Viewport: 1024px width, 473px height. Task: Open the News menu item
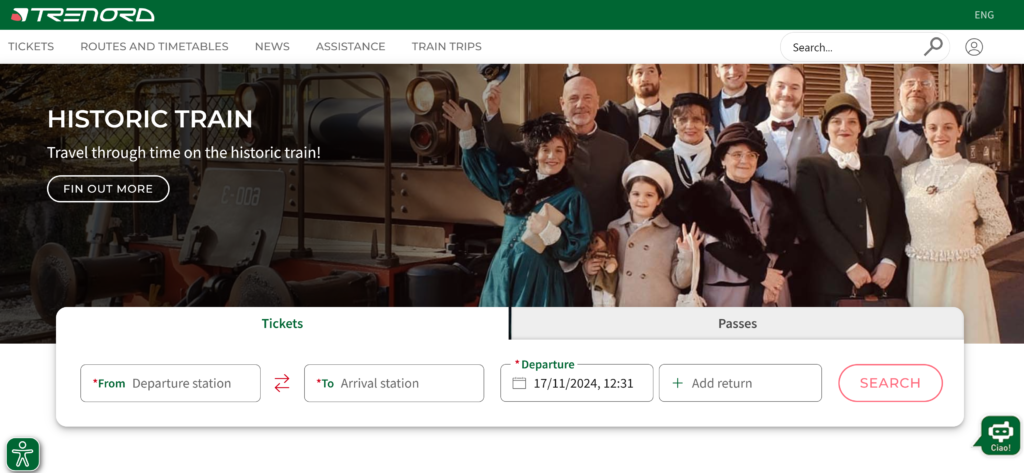[x=272, y=46]
